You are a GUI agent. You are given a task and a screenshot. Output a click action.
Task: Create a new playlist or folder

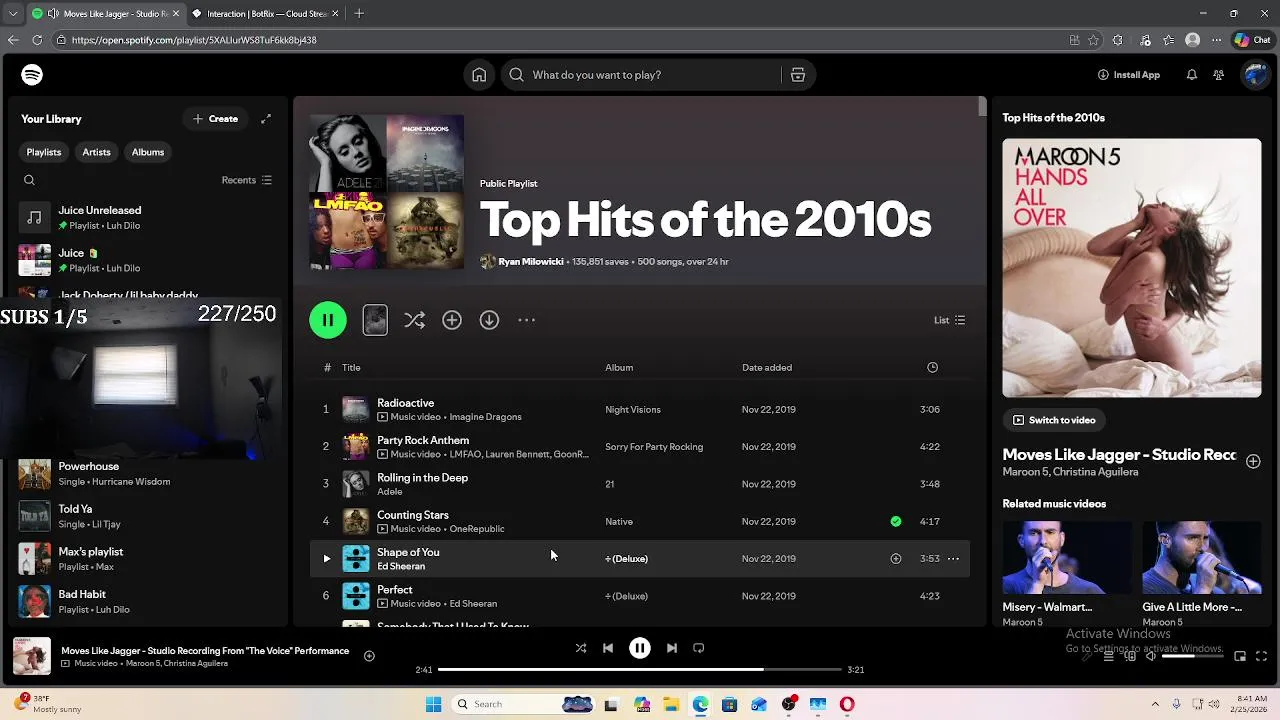coord(216,119)
